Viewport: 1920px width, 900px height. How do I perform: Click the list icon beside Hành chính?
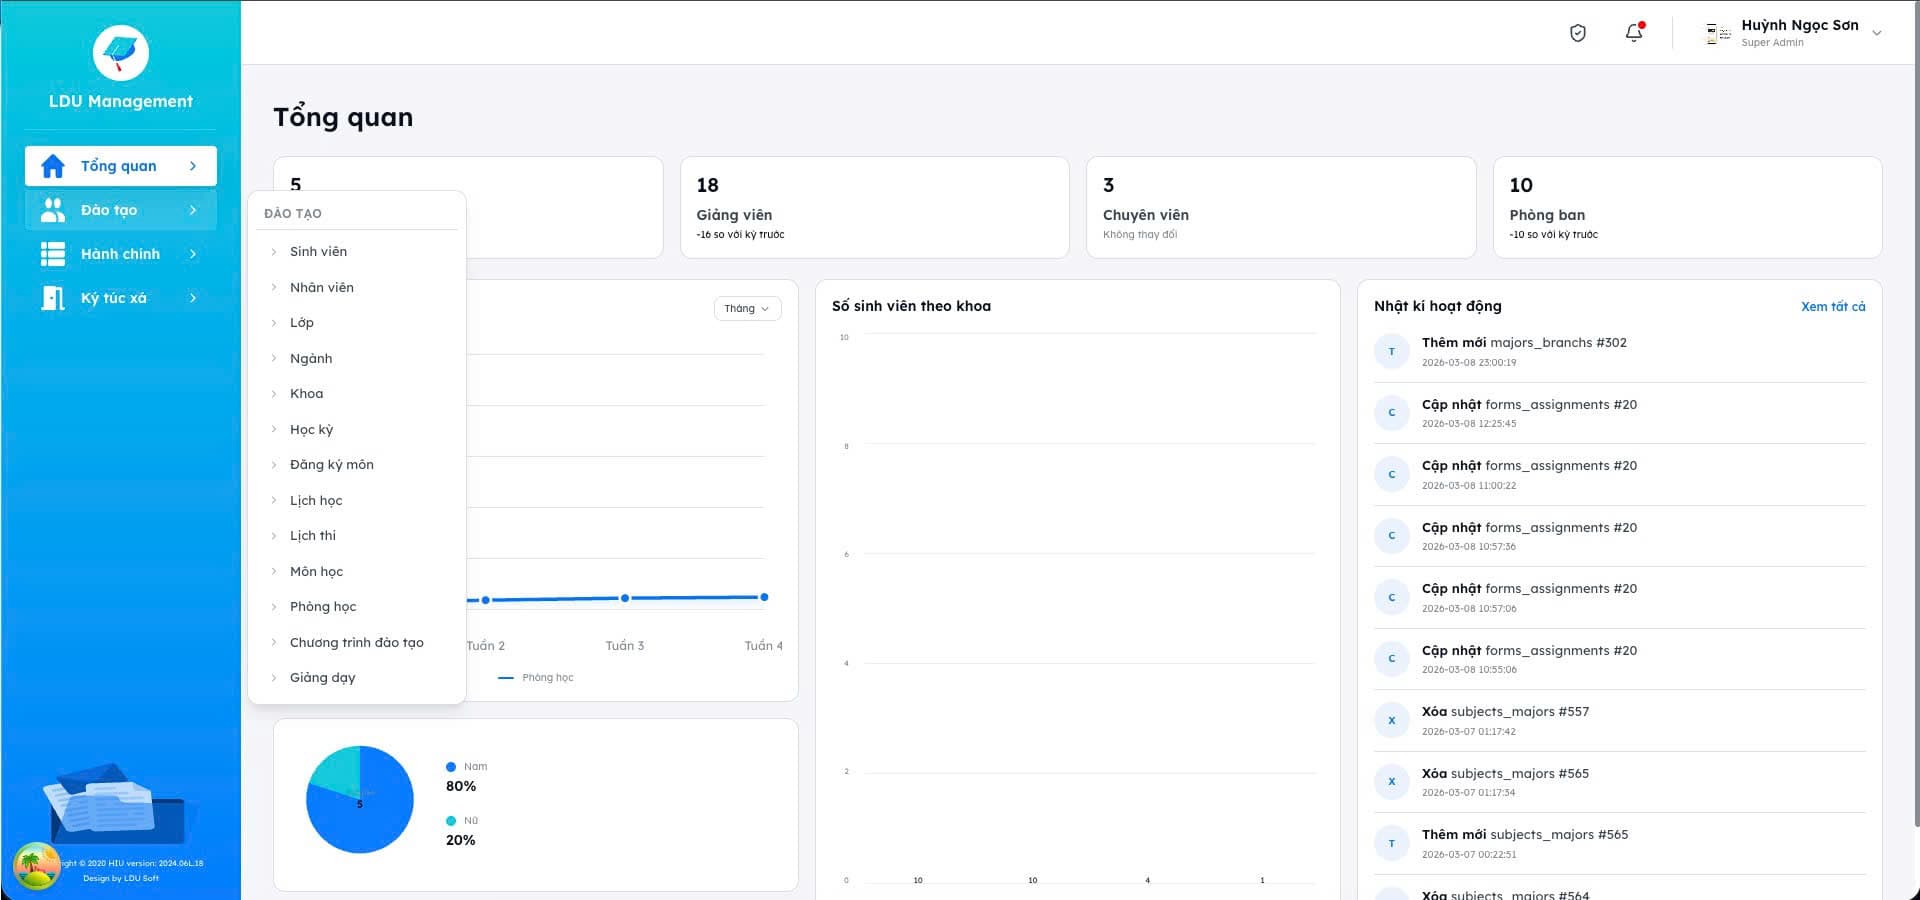tap(53, 254)
